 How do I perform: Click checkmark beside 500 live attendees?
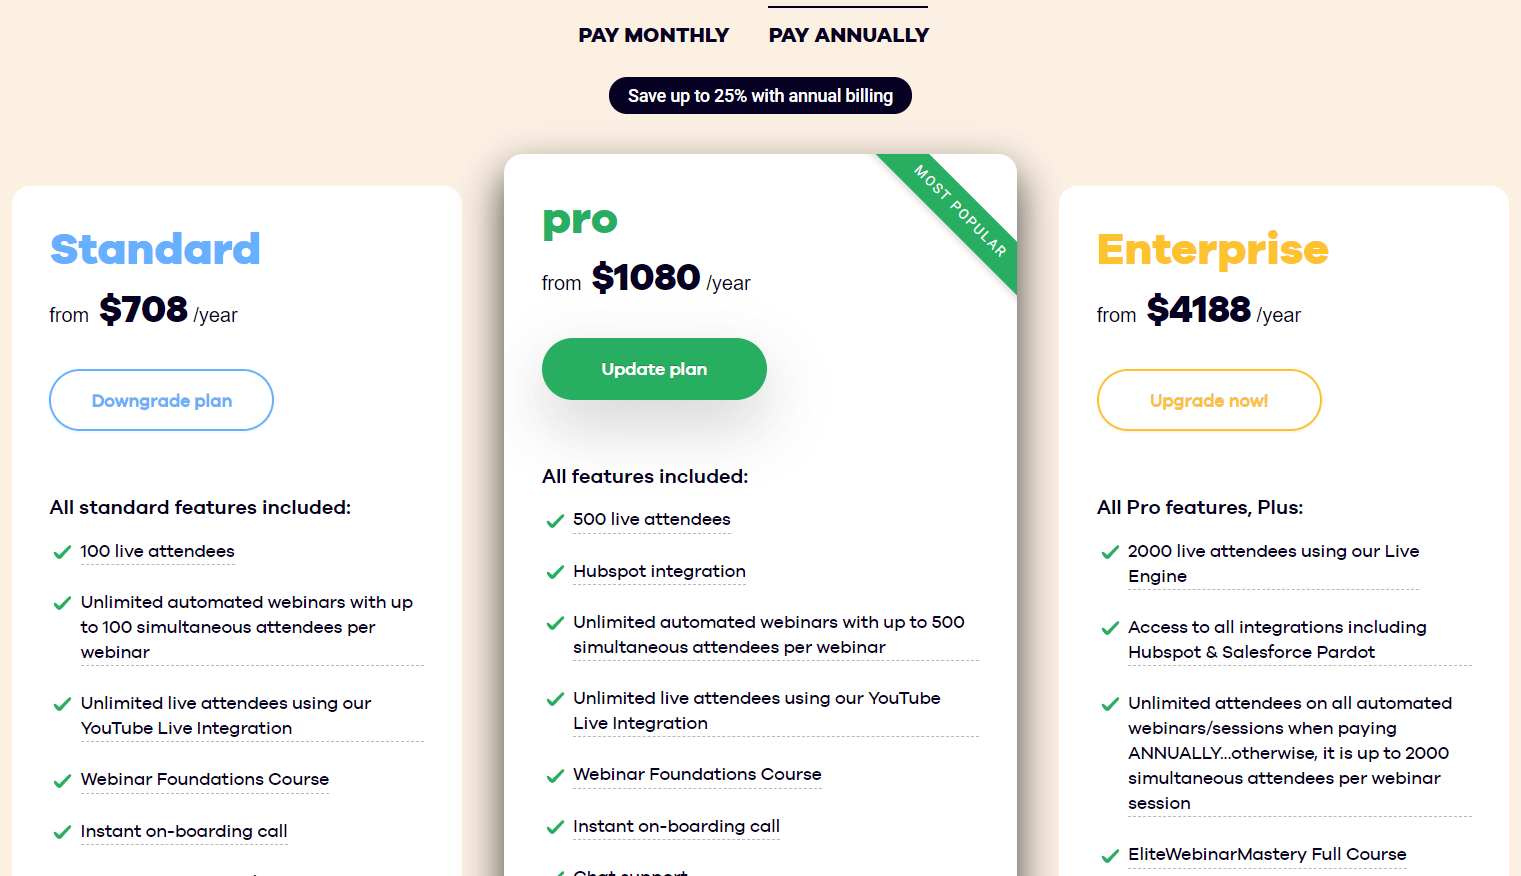555,520
